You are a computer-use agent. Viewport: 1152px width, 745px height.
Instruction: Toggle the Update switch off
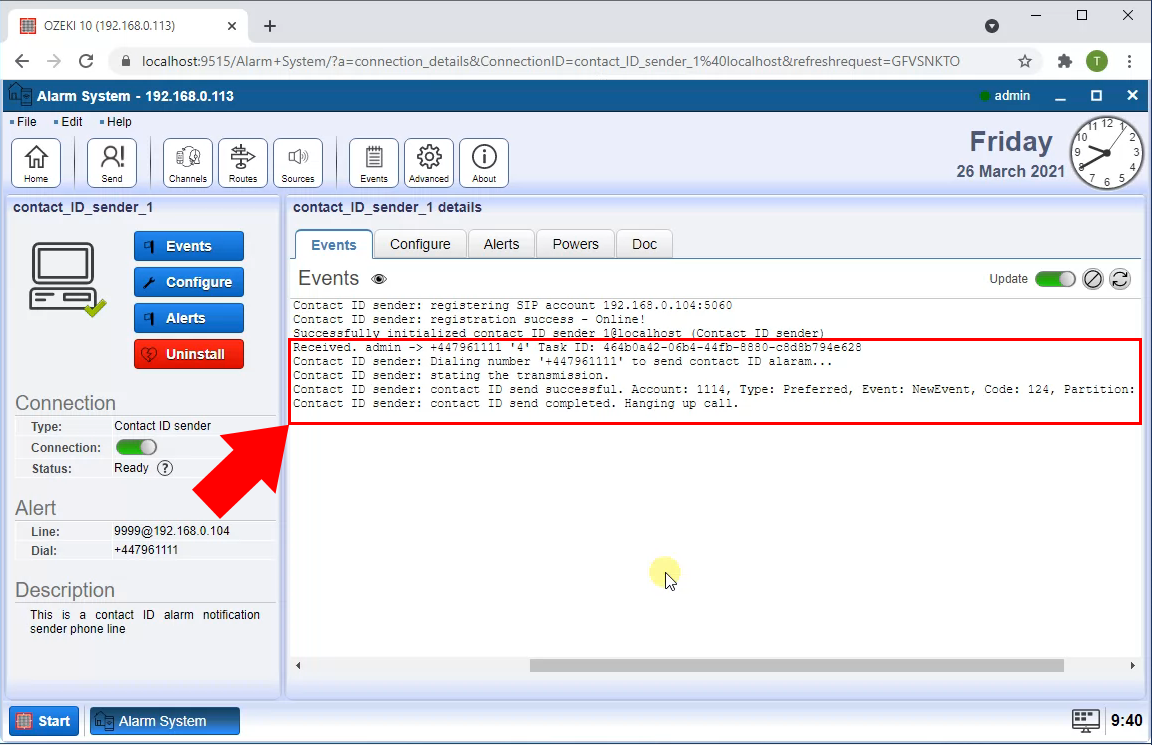coord(1055,279)
